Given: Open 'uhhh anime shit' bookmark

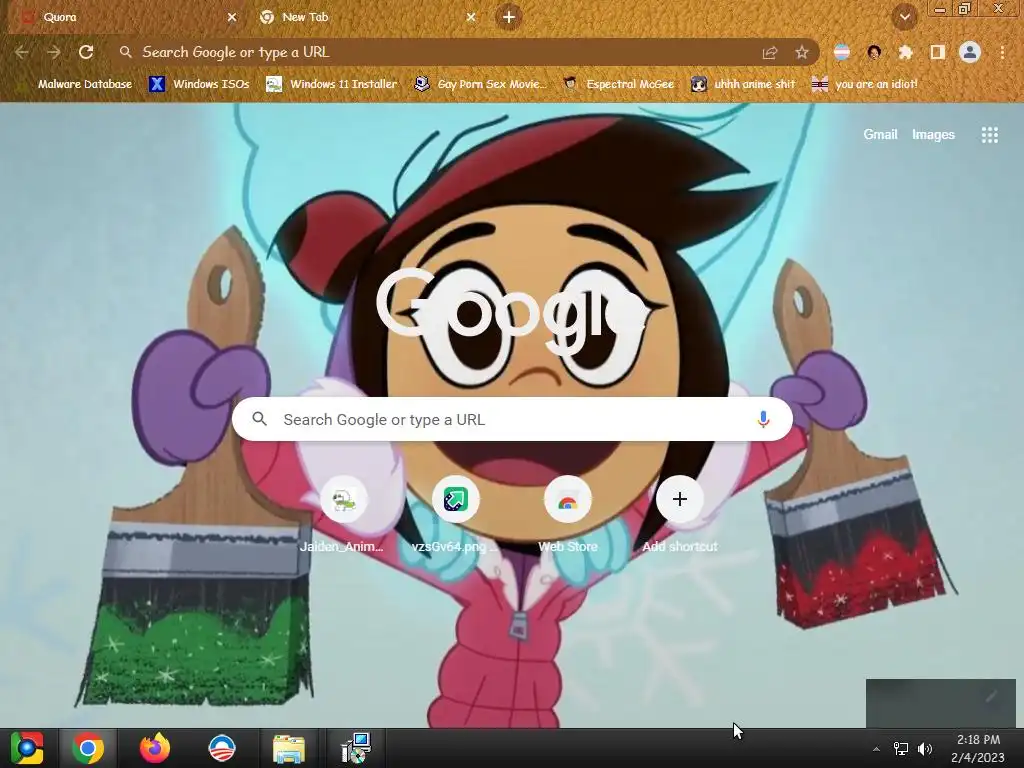Looking at the screenshot, I should point(744,84).
